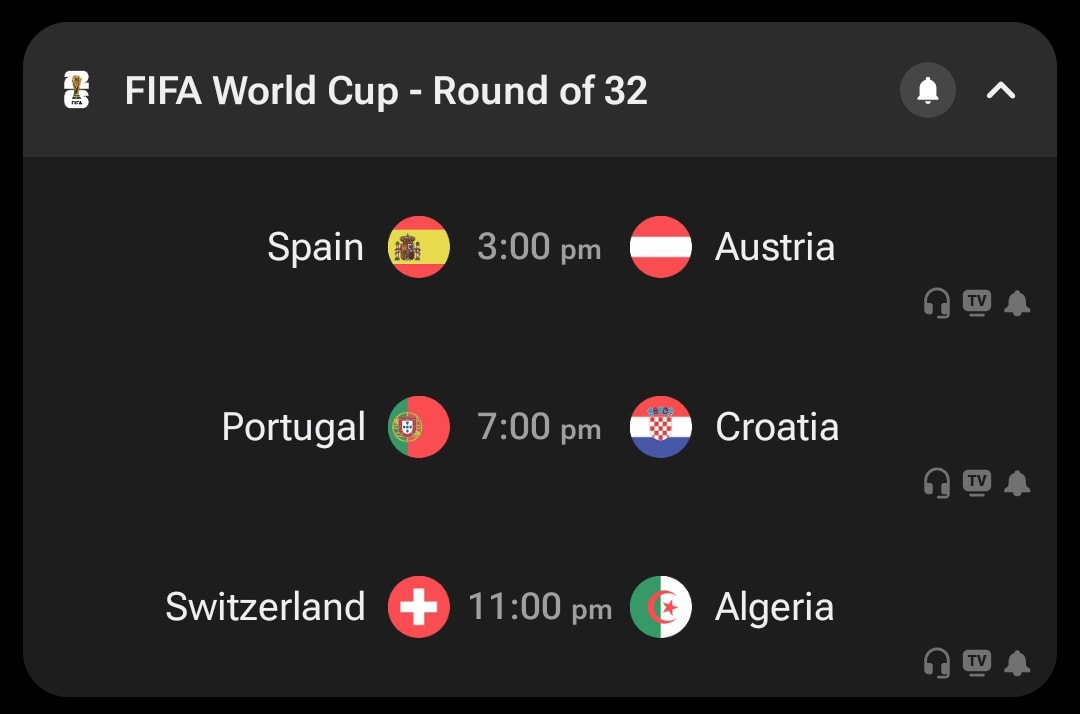Image resolution: width=1080 pixels, height=714 pixels.
Task: Enable match alert for Portugal vs Croatia
Action: tap(1017, 483)
